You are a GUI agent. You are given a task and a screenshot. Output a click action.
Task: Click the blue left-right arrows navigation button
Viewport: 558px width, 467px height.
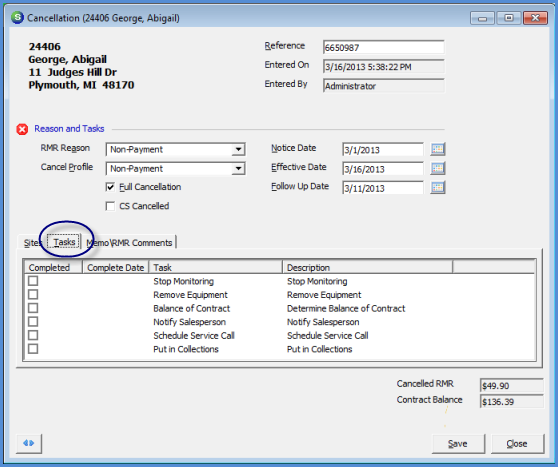click(x=29, y=443)
